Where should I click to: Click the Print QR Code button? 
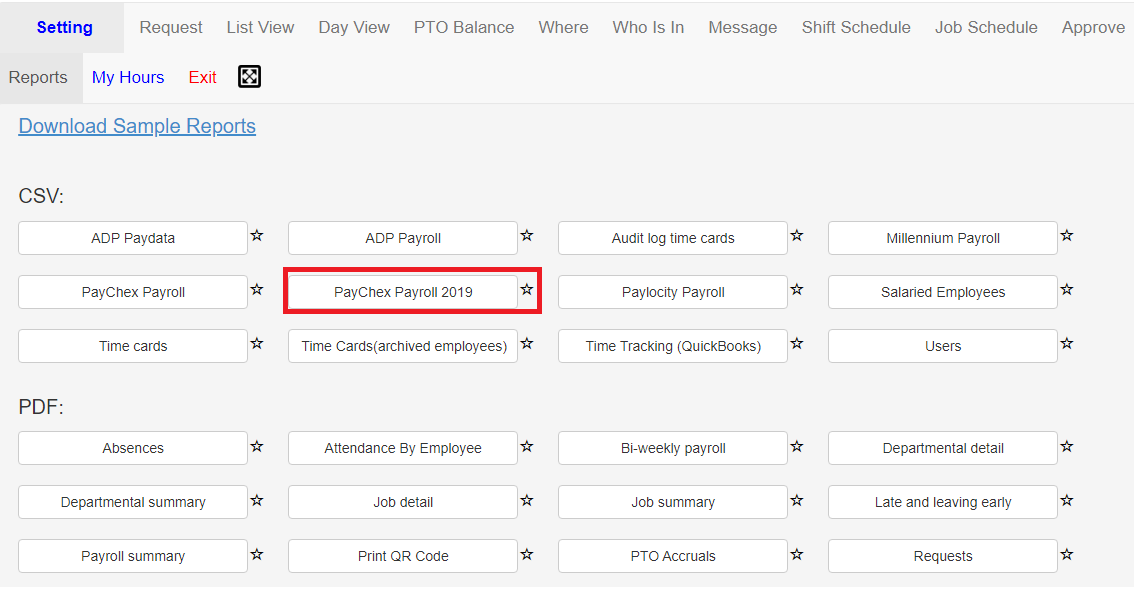tap(403, 556)
